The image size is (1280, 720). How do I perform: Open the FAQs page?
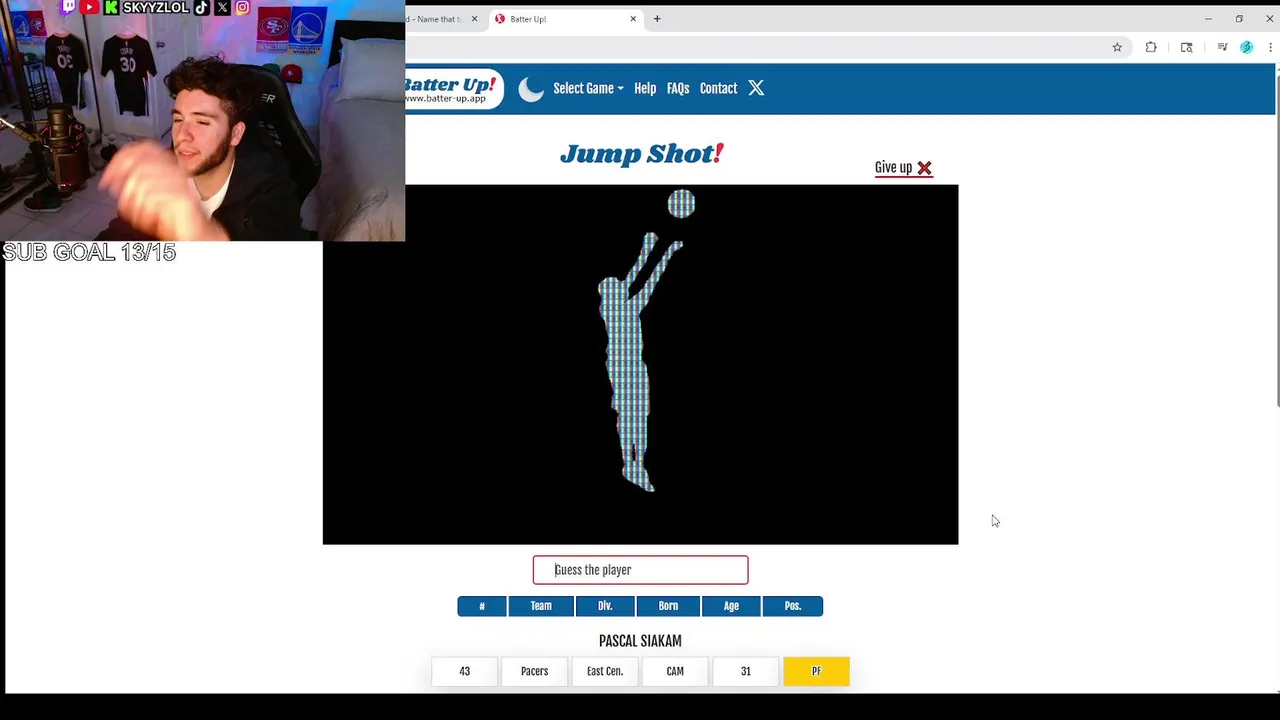pyautogui.click(x=678, y=88)
